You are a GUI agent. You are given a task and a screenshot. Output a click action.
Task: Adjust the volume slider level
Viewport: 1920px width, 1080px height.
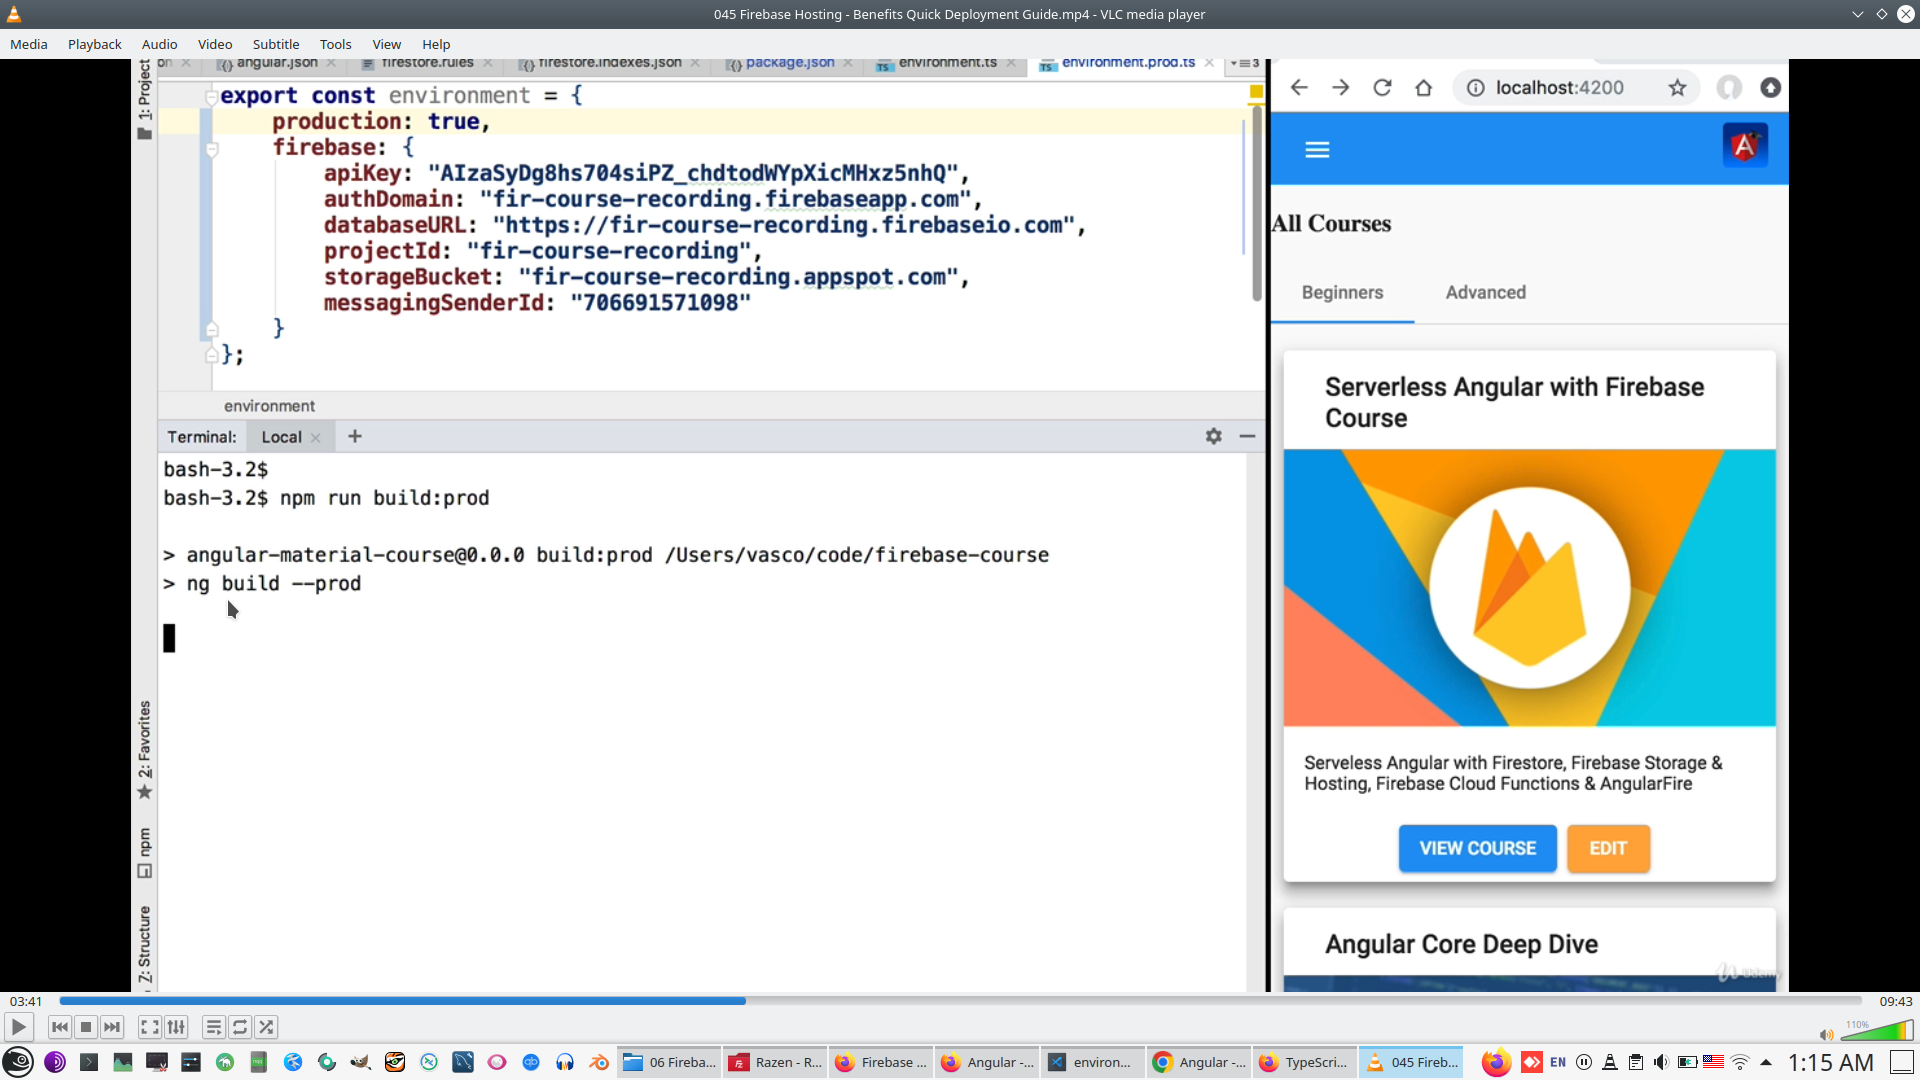click(1877, 1031)
